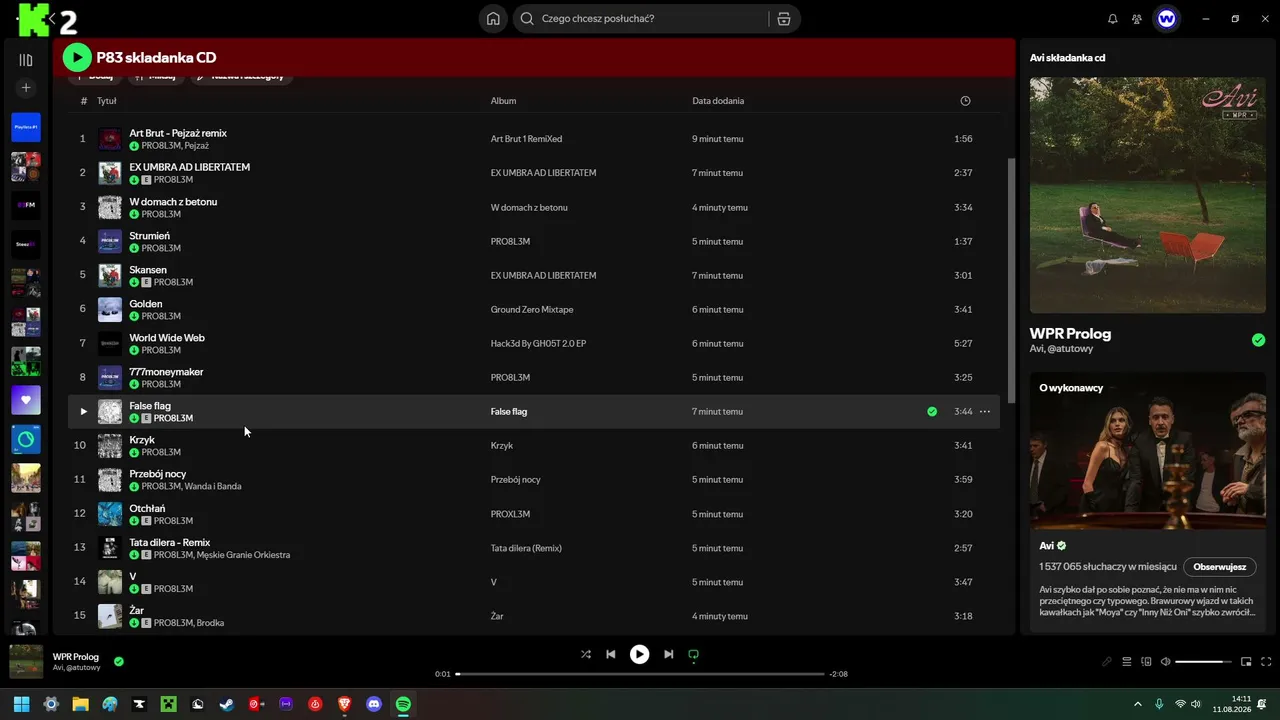The width and height of the screenshot is (1280, 720).
Task: Open the miniplayer icon
Action: (x=1246, y=662)
